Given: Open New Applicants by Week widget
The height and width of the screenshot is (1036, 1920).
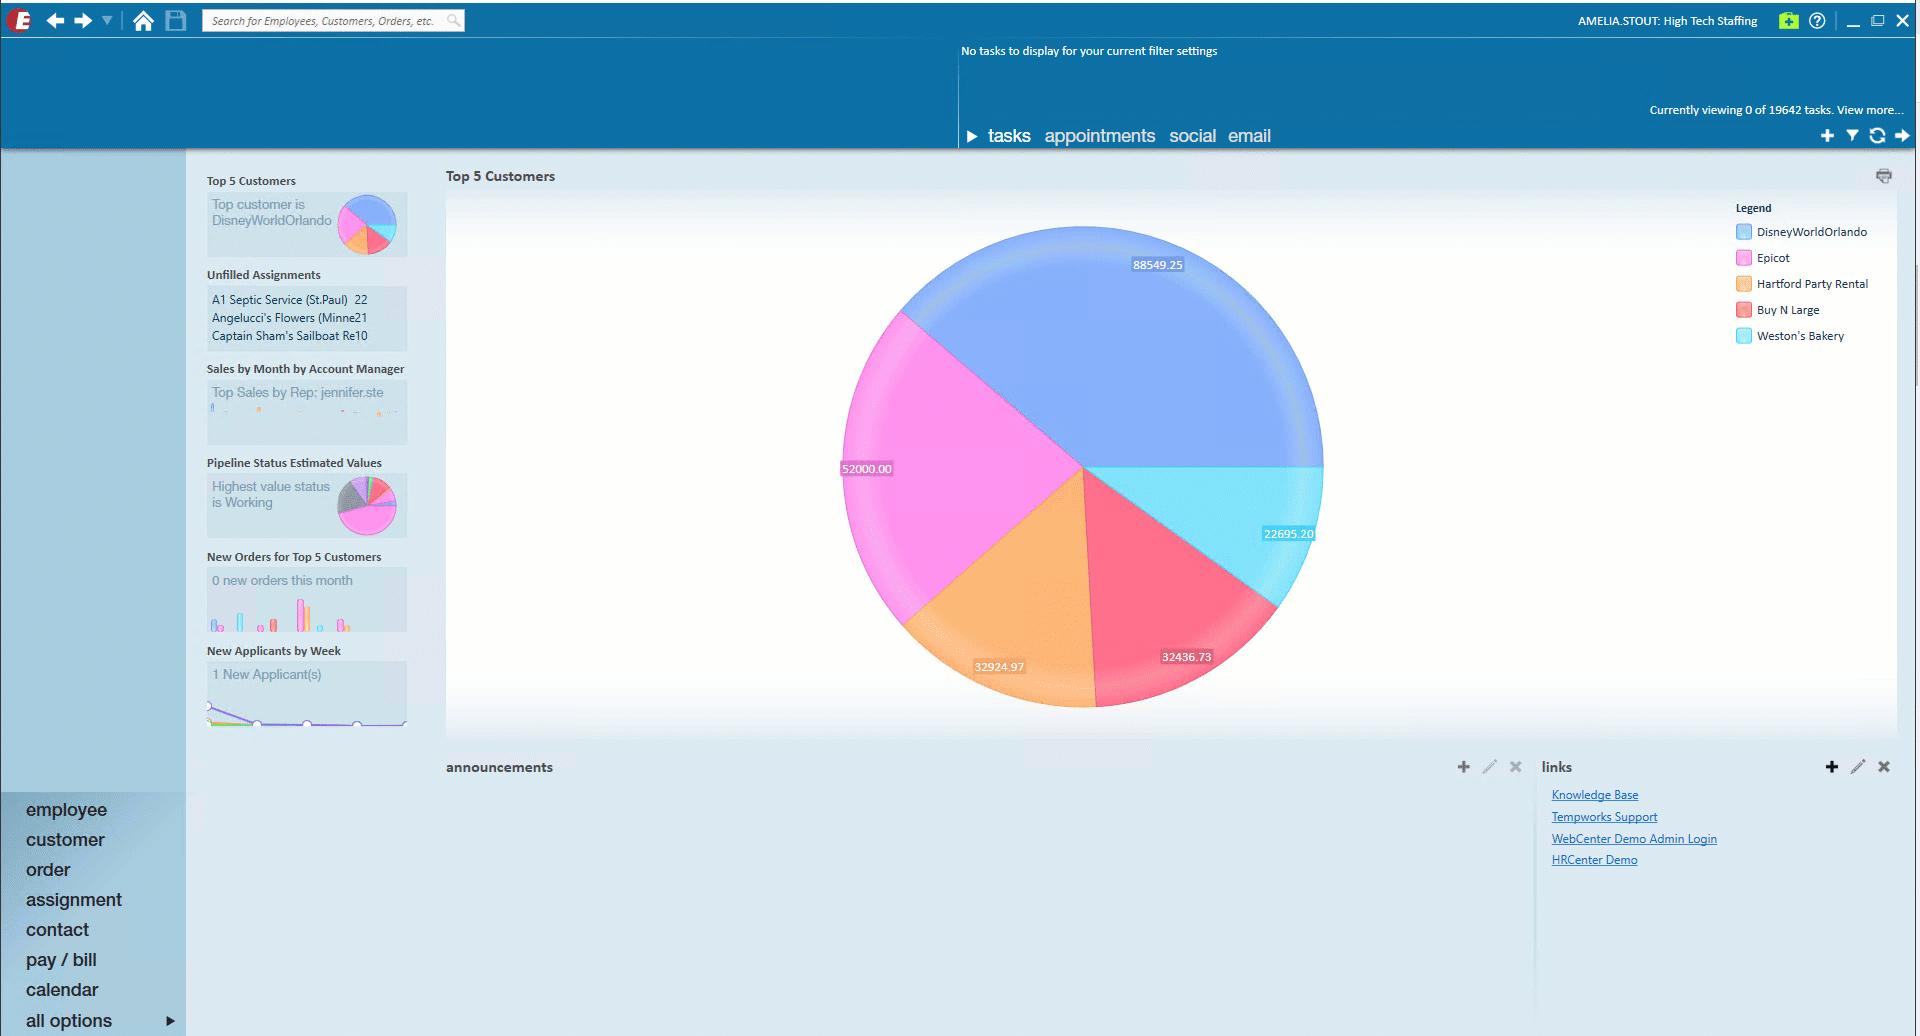Looking at the screenshot, I should pos(307,694).
